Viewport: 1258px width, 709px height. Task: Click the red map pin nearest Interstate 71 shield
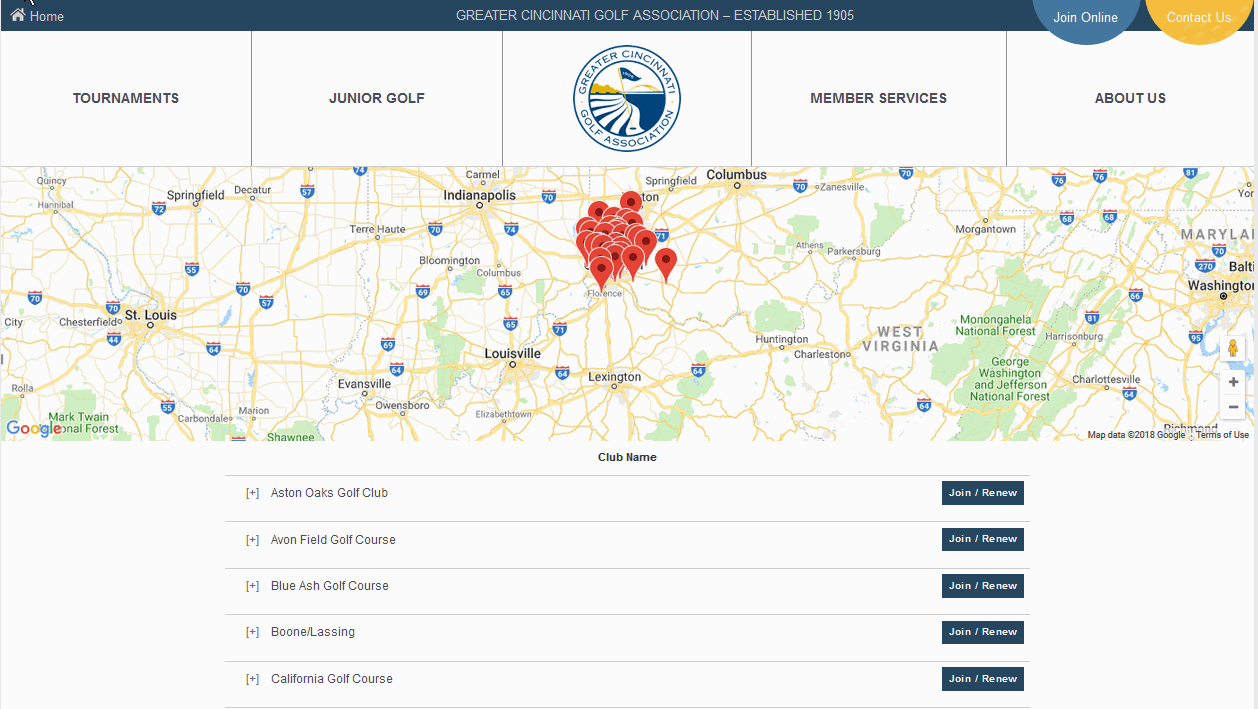[x=646, y=245]
